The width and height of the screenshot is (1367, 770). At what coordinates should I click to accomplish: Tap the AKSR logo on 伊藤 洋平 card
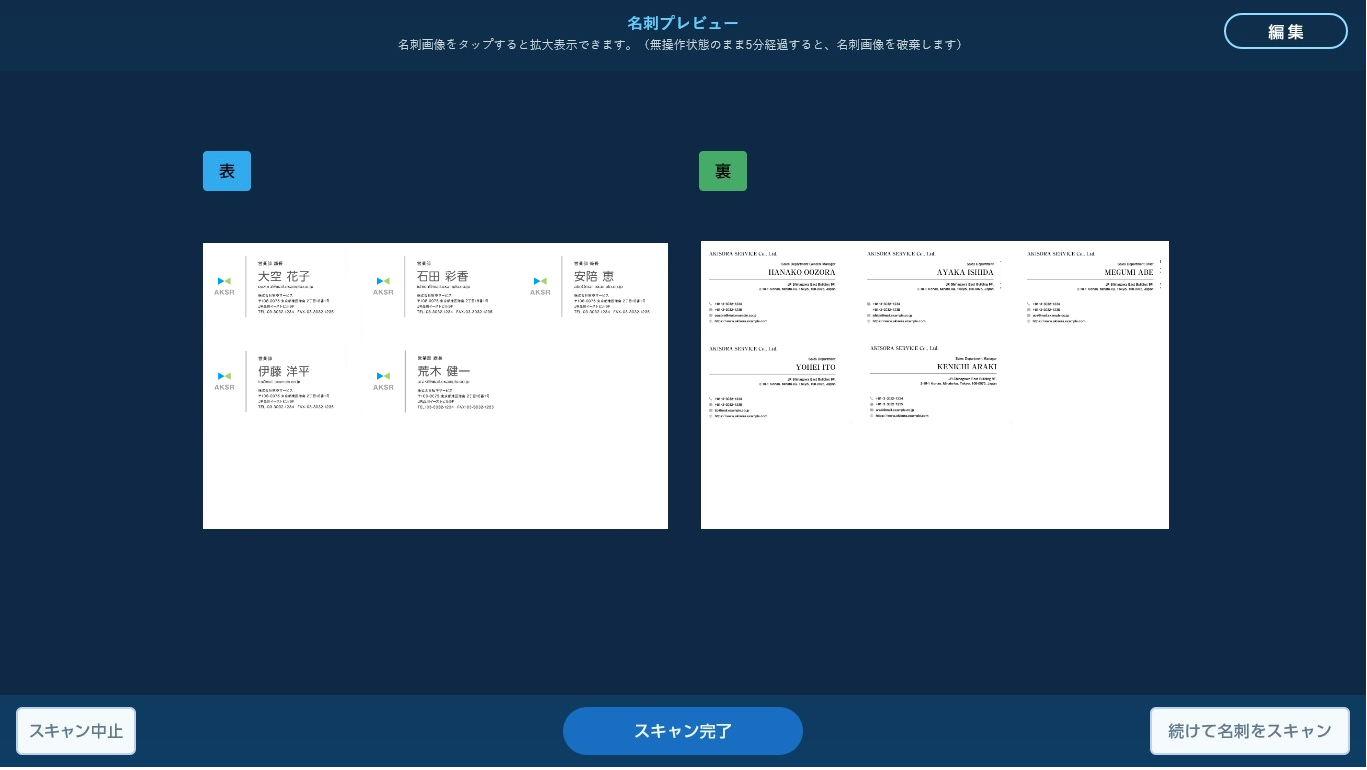[x=224, y=380]
